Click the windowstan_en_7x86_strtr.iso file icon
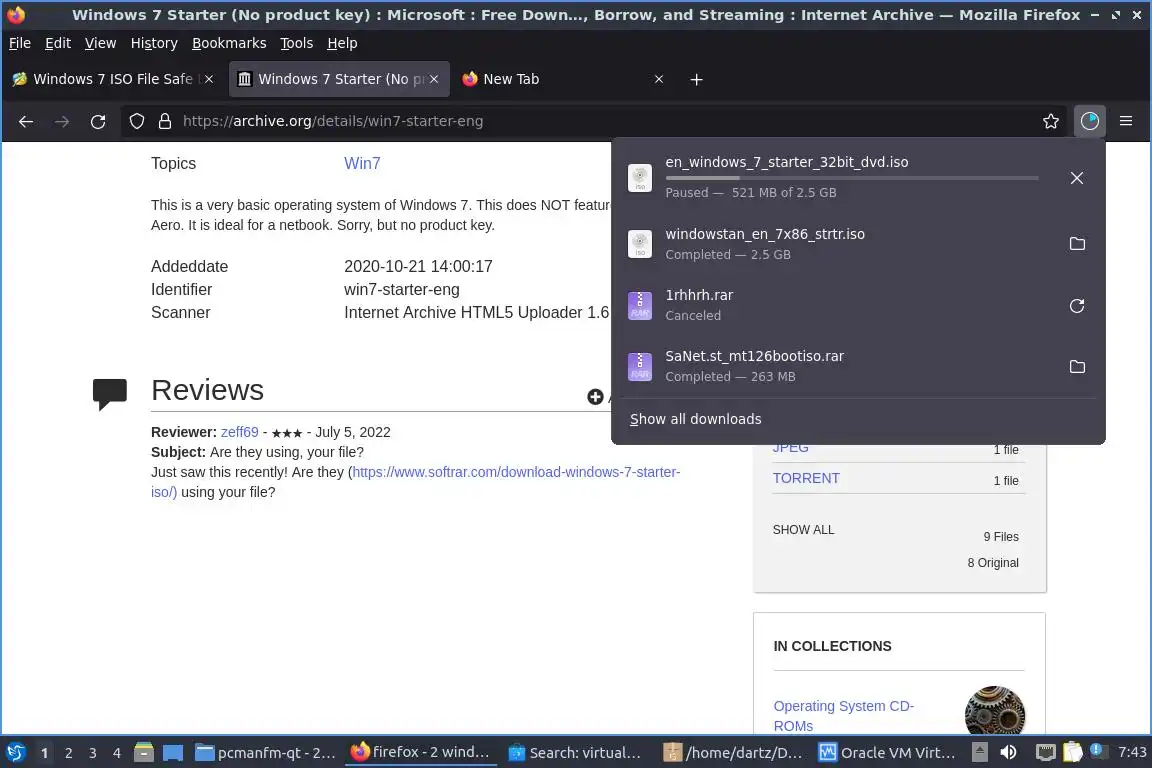This screenshot has width=1152, height=768. [x=640, y=244]
